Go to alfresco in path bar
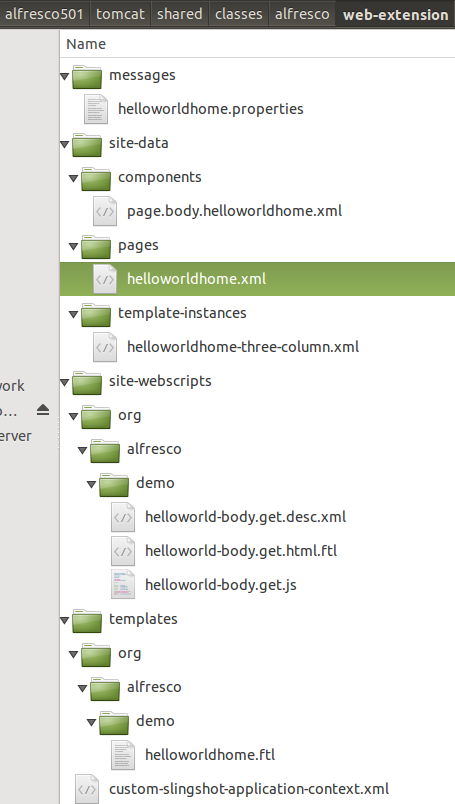The image size is (455, 804). tap(303, 14)
